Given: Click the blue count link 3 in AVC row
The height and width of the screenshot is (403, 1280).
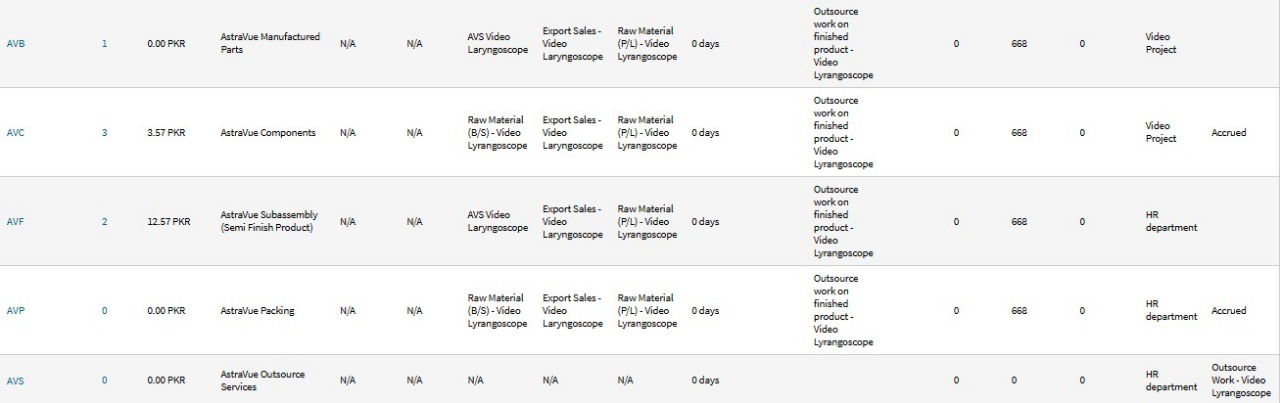Looking at the screenshot, I should 104,133.
